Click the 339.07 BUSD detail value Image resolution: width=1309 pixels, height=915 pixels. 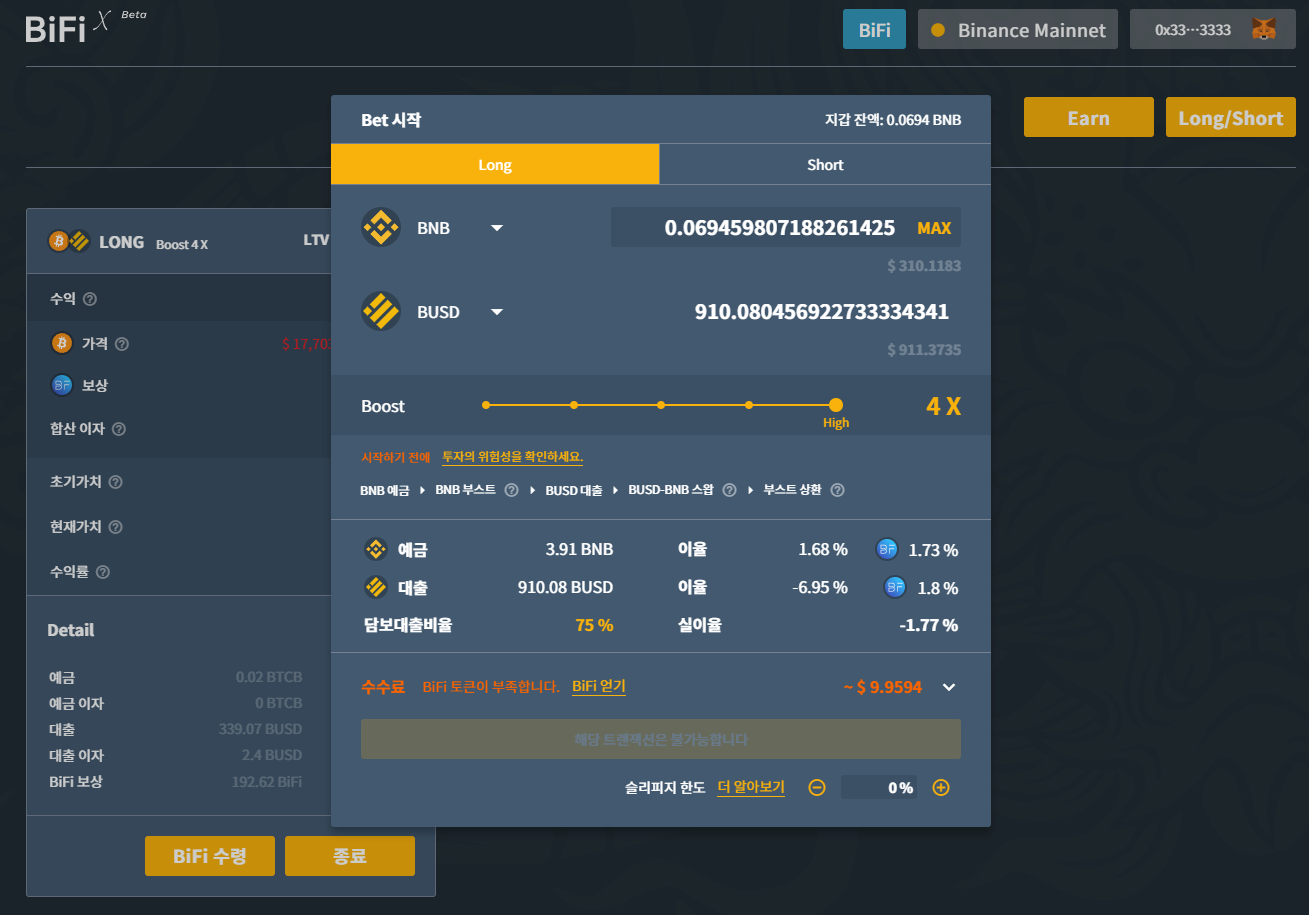point(260,729)
